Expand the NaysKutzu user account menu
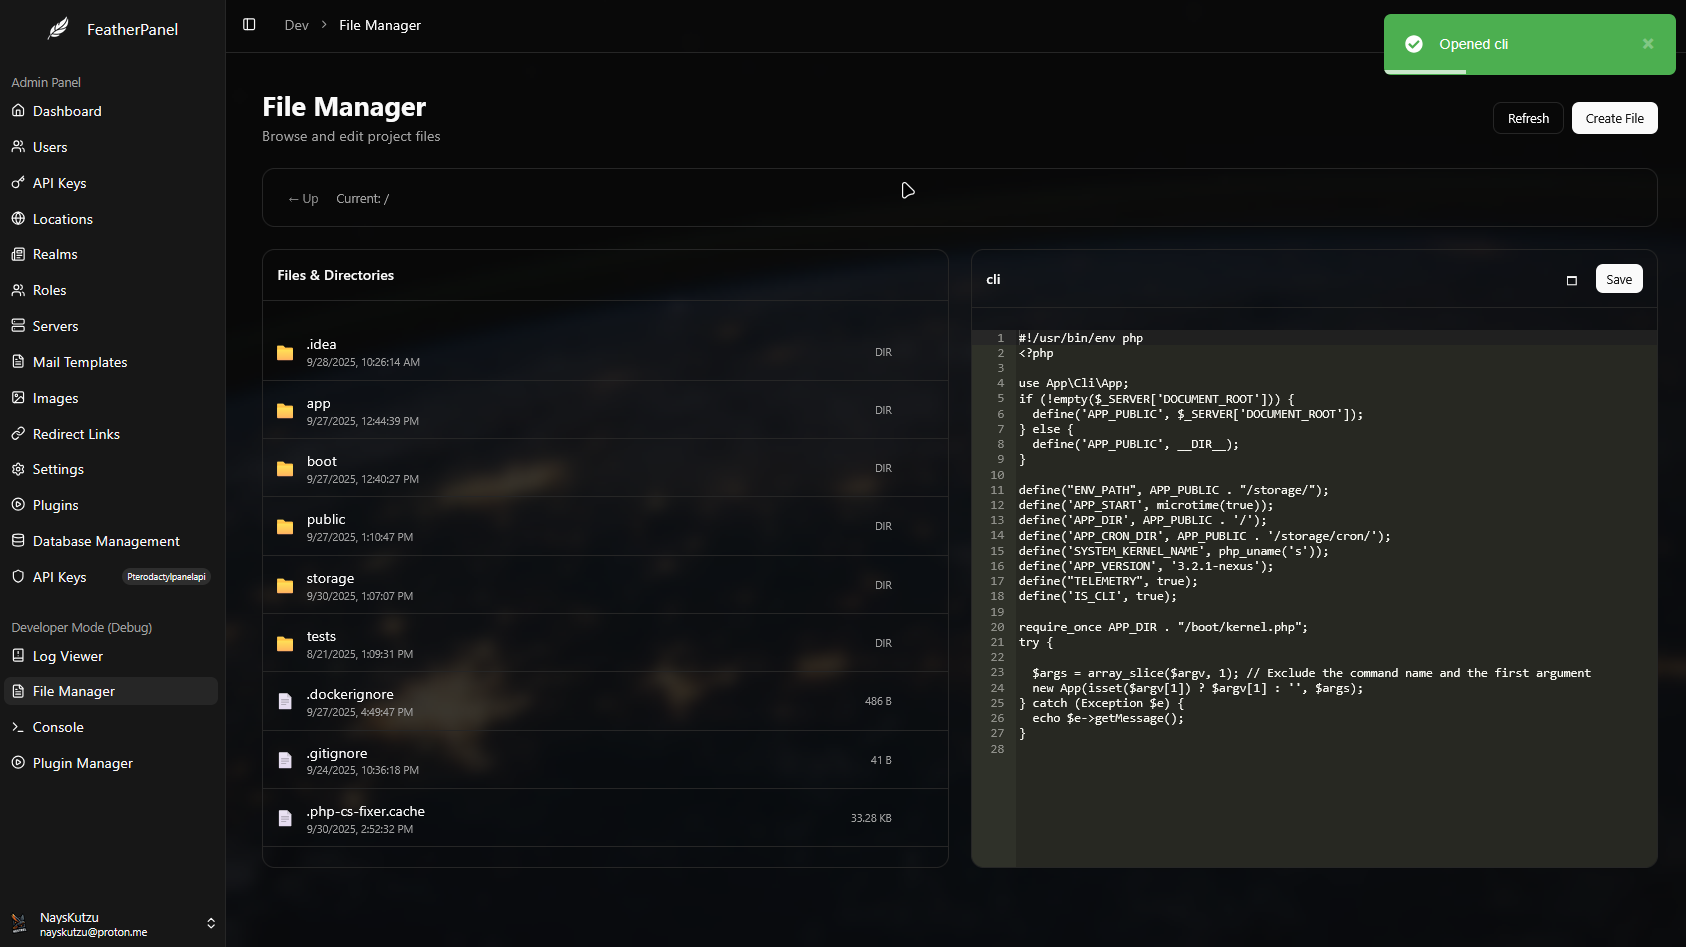1686x947 pixels. (211, 923)
